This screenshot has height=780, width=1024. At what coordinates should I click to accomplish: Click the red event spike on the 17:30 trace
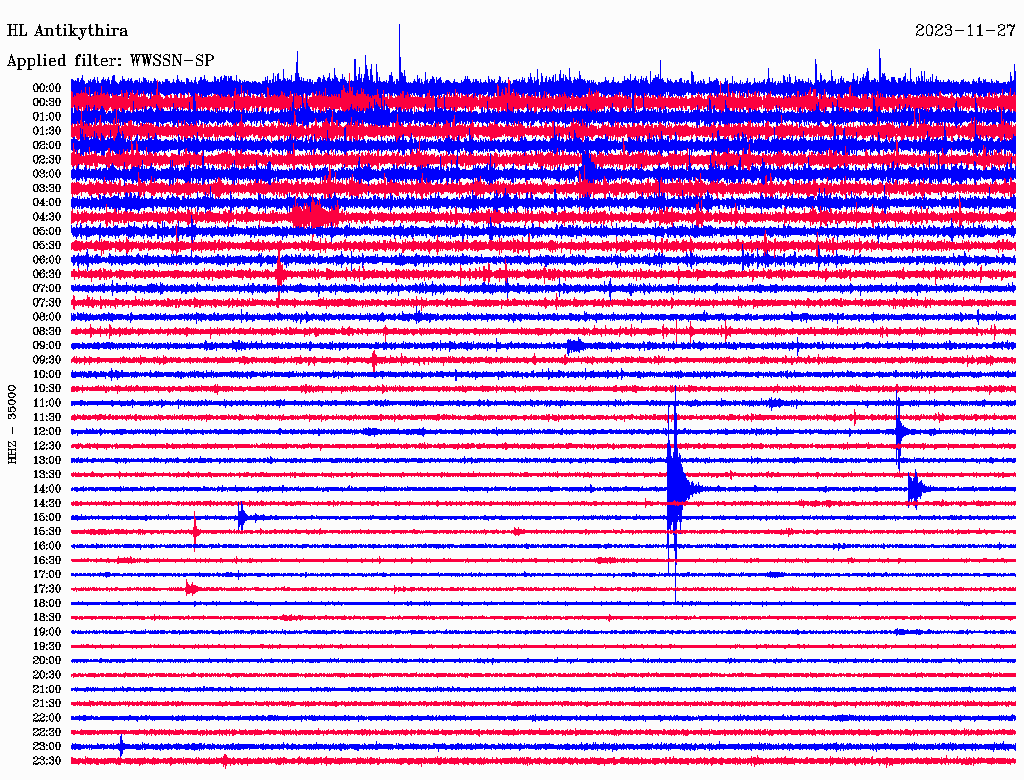coord(191,589)
